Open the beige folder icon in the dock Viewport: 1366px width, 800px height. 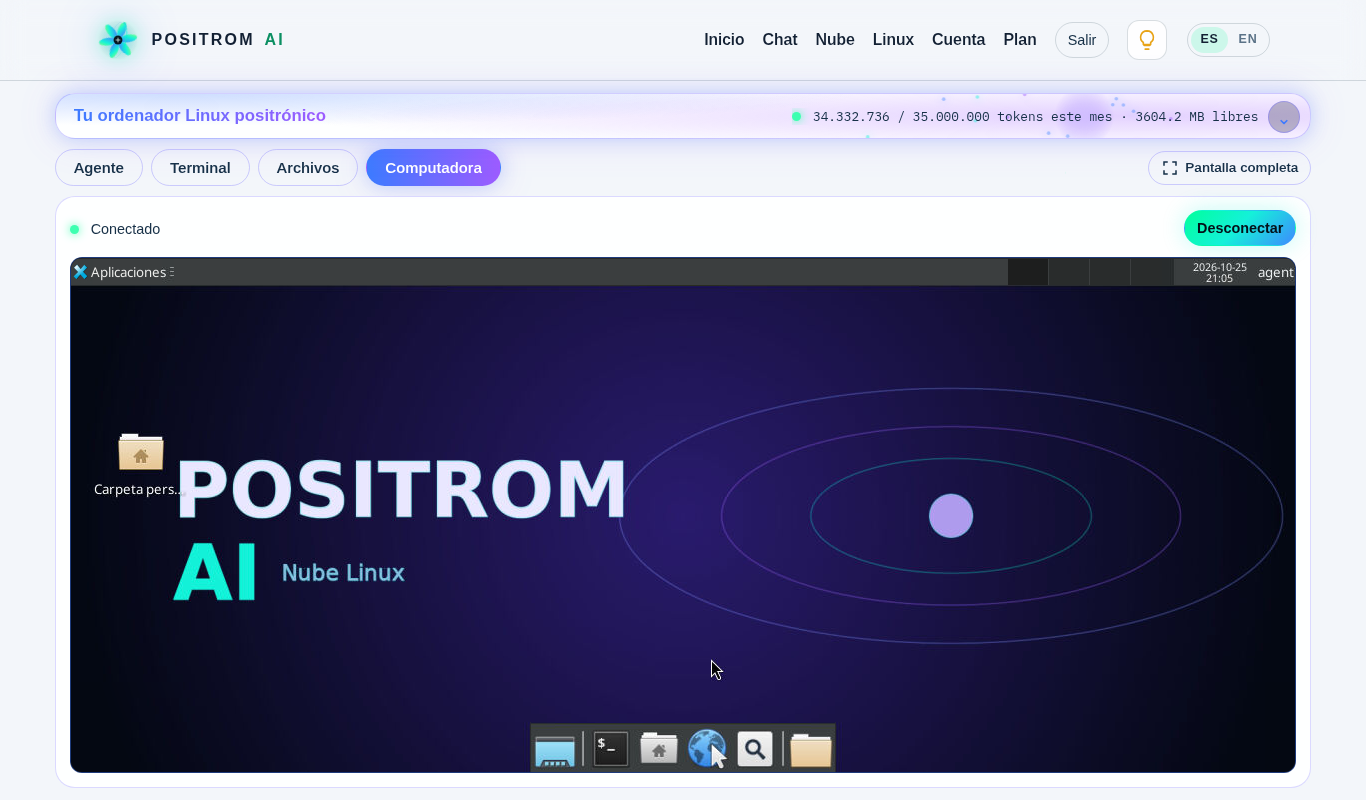tap(811, 749)
